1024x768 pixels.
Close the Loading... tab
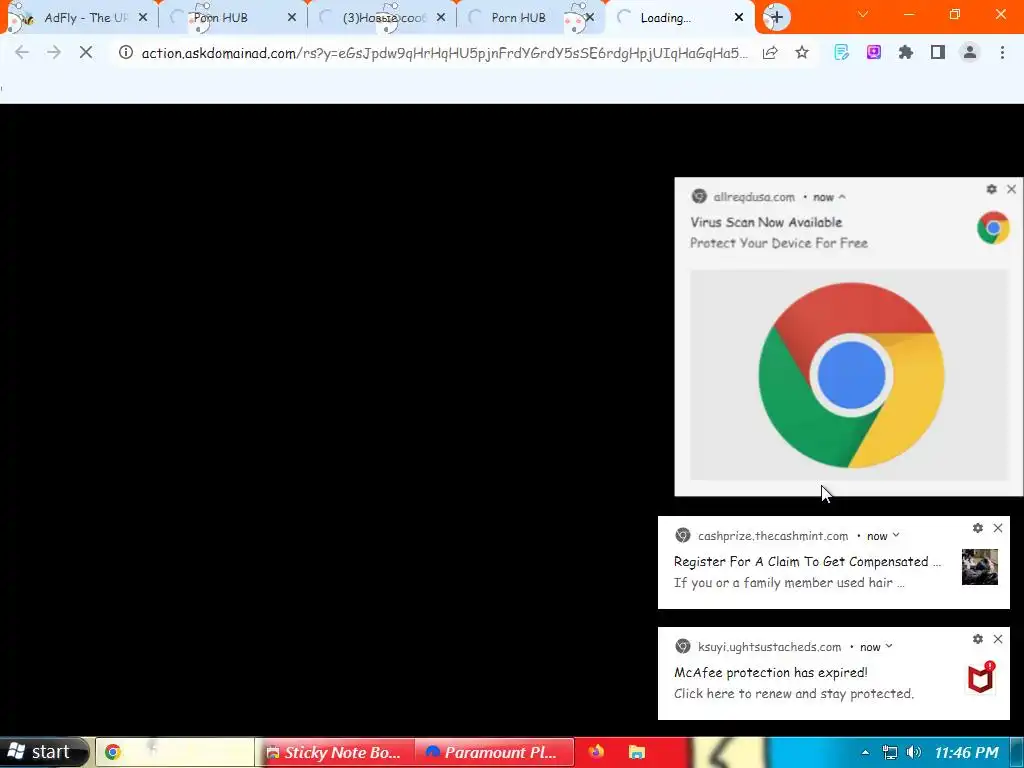(x=739, y=18)
